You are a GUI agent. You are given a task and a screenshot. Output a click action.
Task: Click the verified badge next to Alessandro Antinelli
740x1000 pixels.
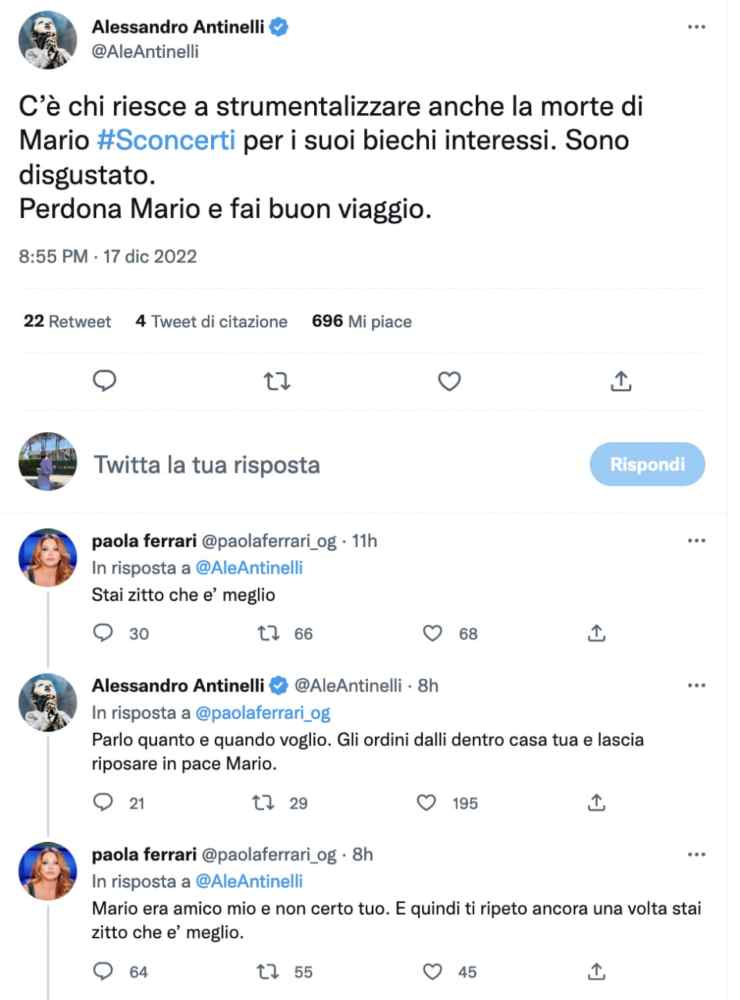click(x=279, y=27)
